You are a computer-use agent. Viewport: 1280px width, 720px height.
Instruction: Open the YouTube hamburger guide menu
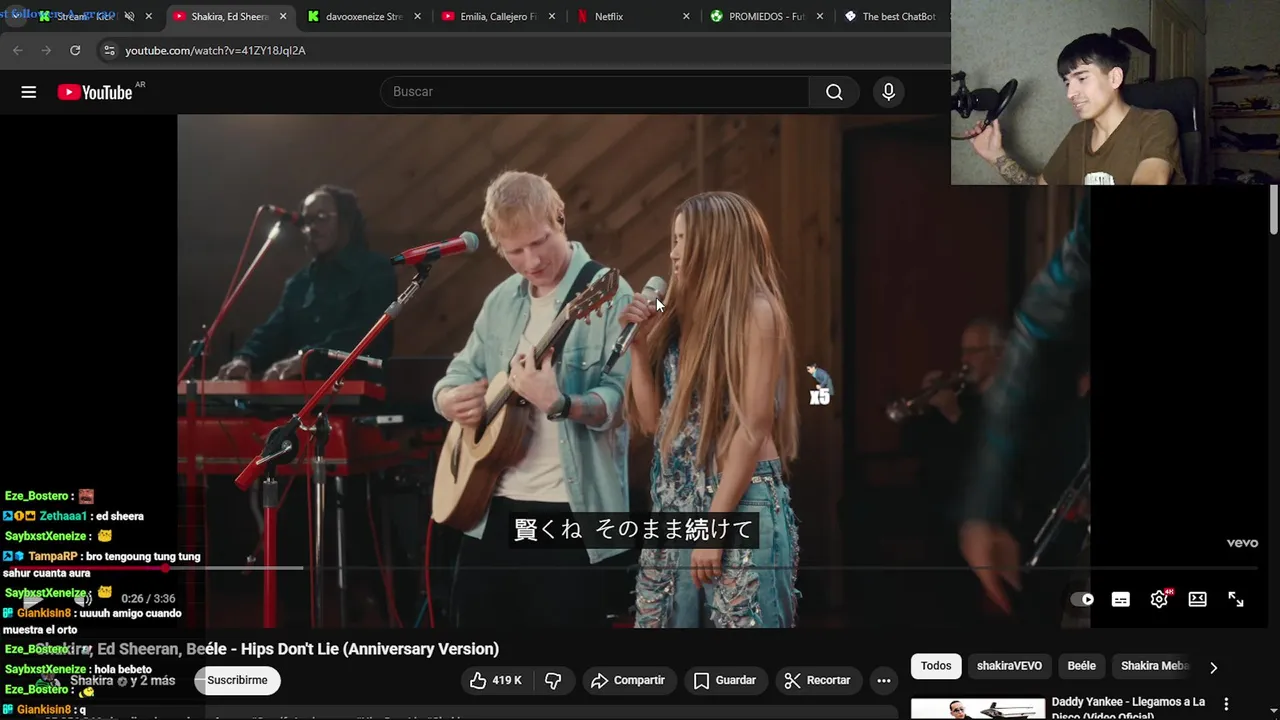[28, 92]
